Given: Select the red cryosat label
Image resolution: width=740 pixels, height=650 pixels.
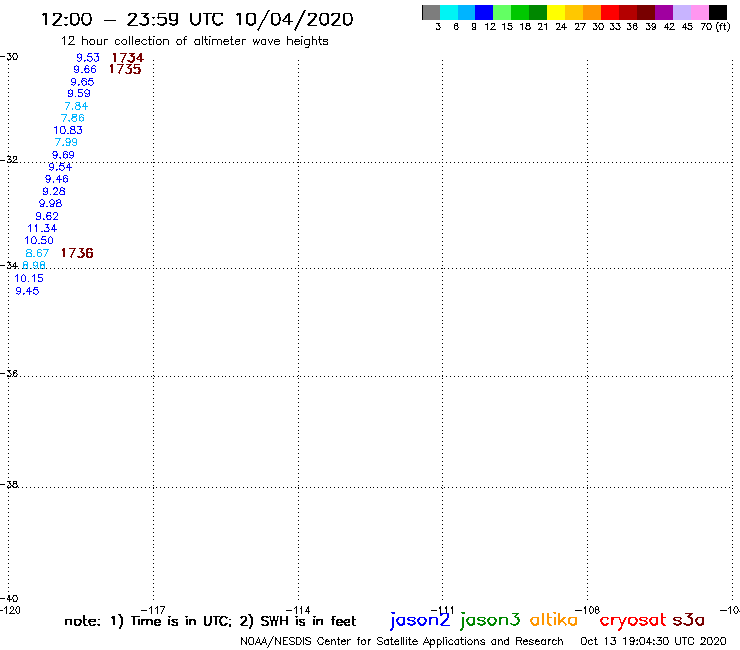Looking at the screenshot, I should tap(633, 620).
